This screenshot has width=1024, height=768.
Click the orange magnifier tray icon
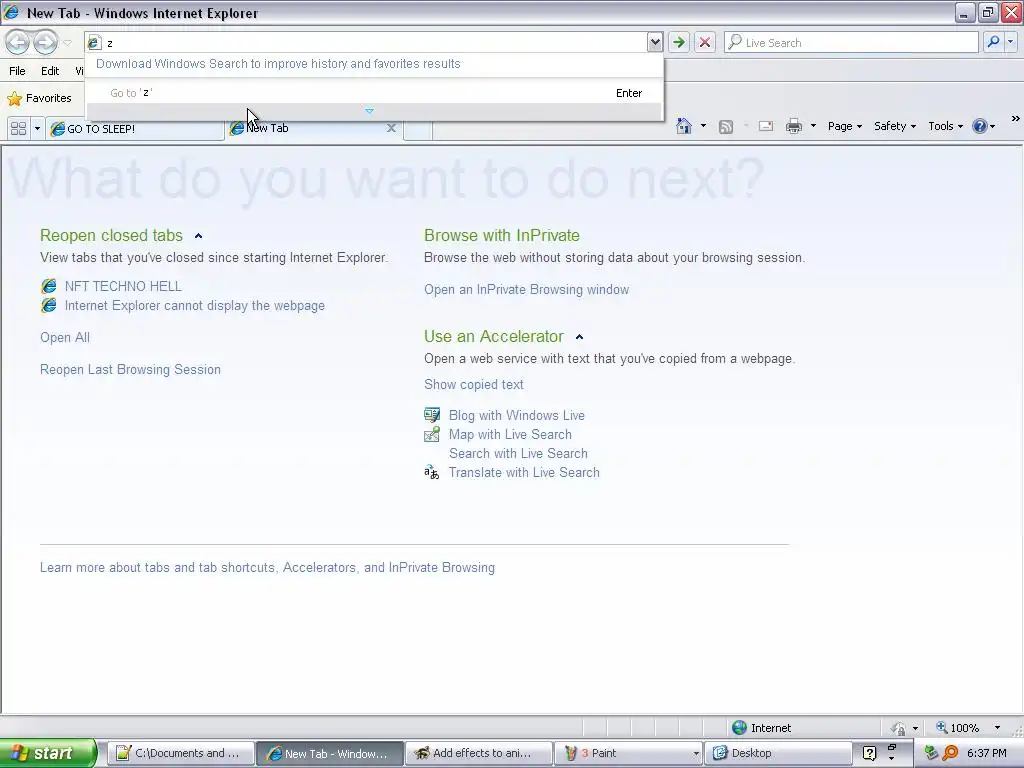point(950,753)
